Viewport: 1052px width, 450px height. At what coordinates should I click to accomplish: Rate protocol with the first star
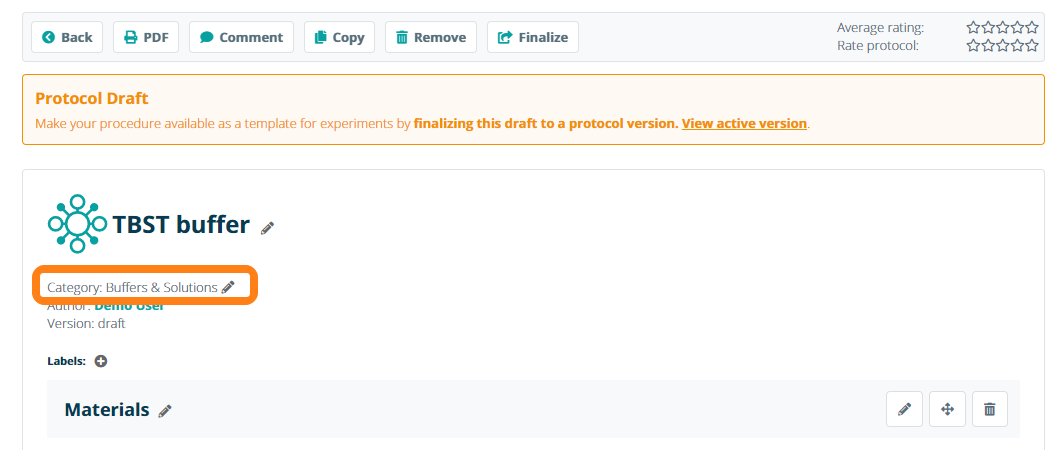[x=973, y=45]
